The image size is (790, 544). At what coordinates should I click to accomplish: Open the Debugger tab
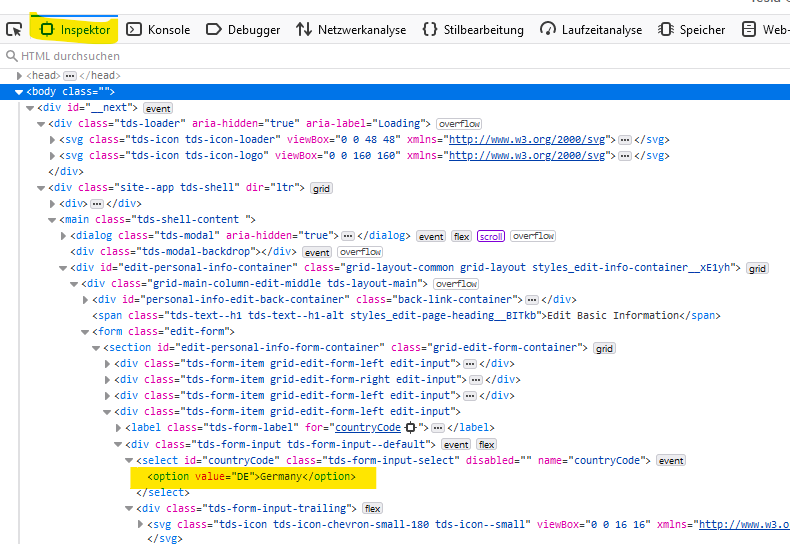tap(243, 30)
